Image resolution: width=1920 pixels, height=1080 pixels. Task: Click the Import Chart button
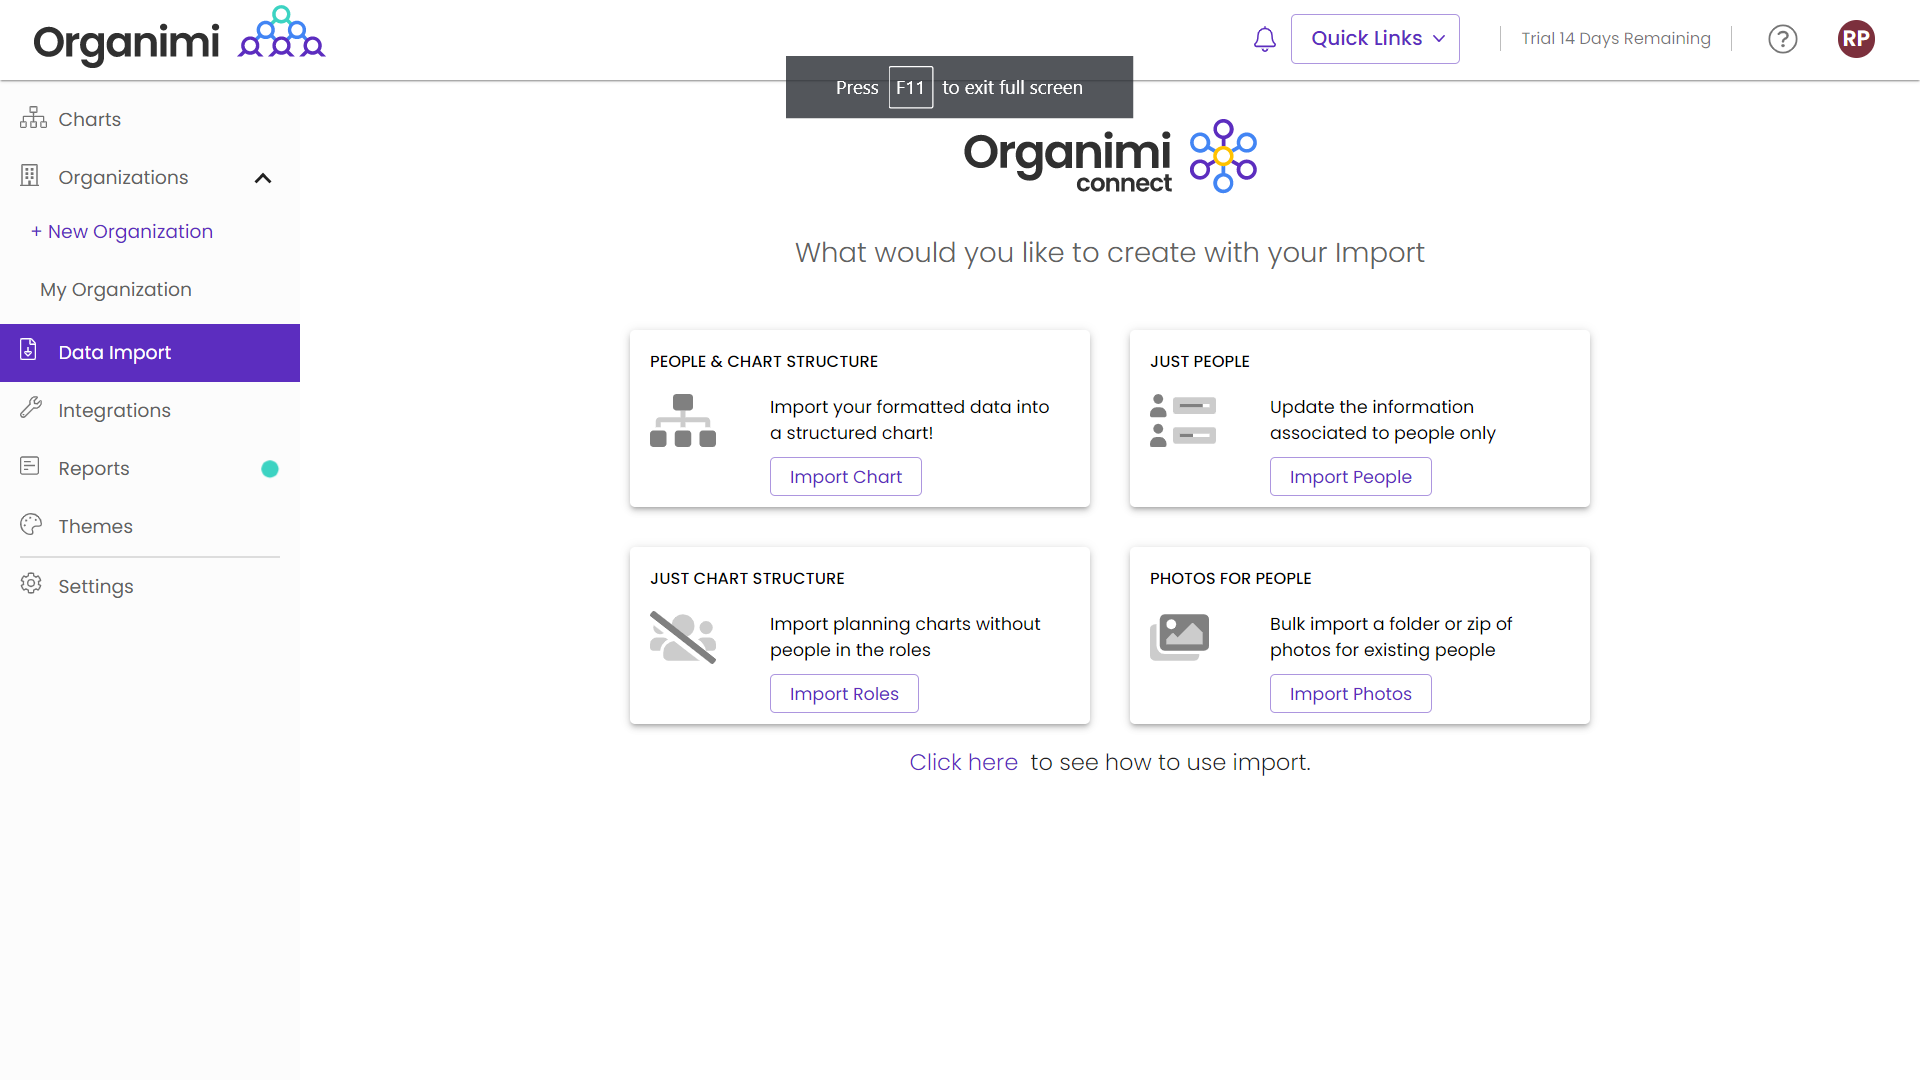point(846,477)
